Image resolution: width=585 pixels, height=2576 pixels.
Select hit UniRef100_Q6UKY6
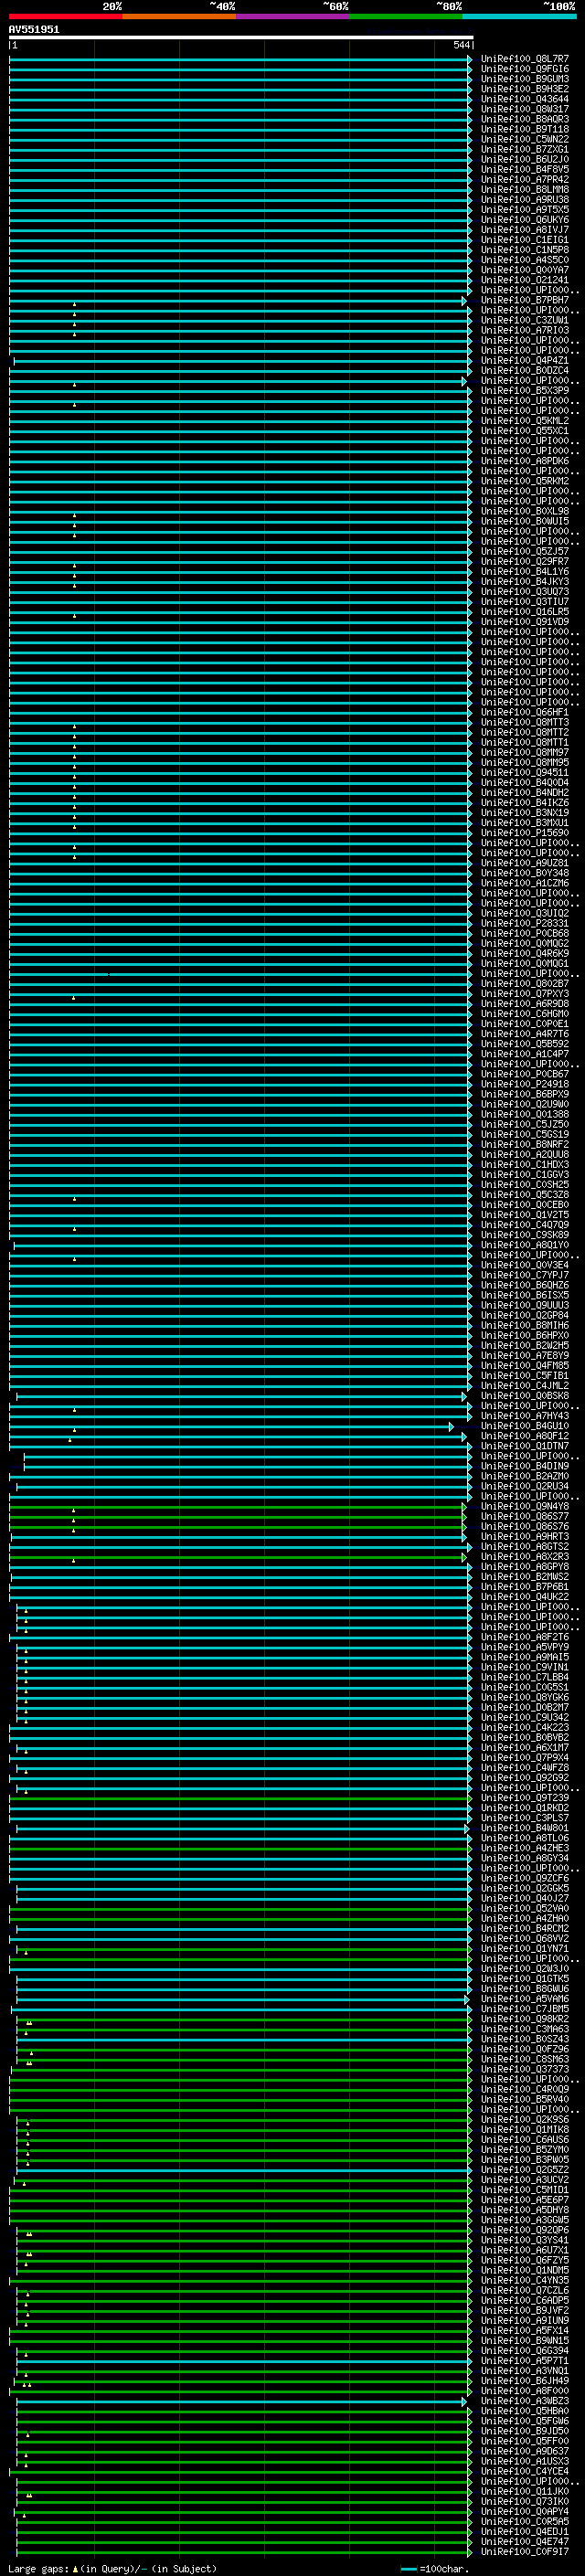click(x=525, y=220)
